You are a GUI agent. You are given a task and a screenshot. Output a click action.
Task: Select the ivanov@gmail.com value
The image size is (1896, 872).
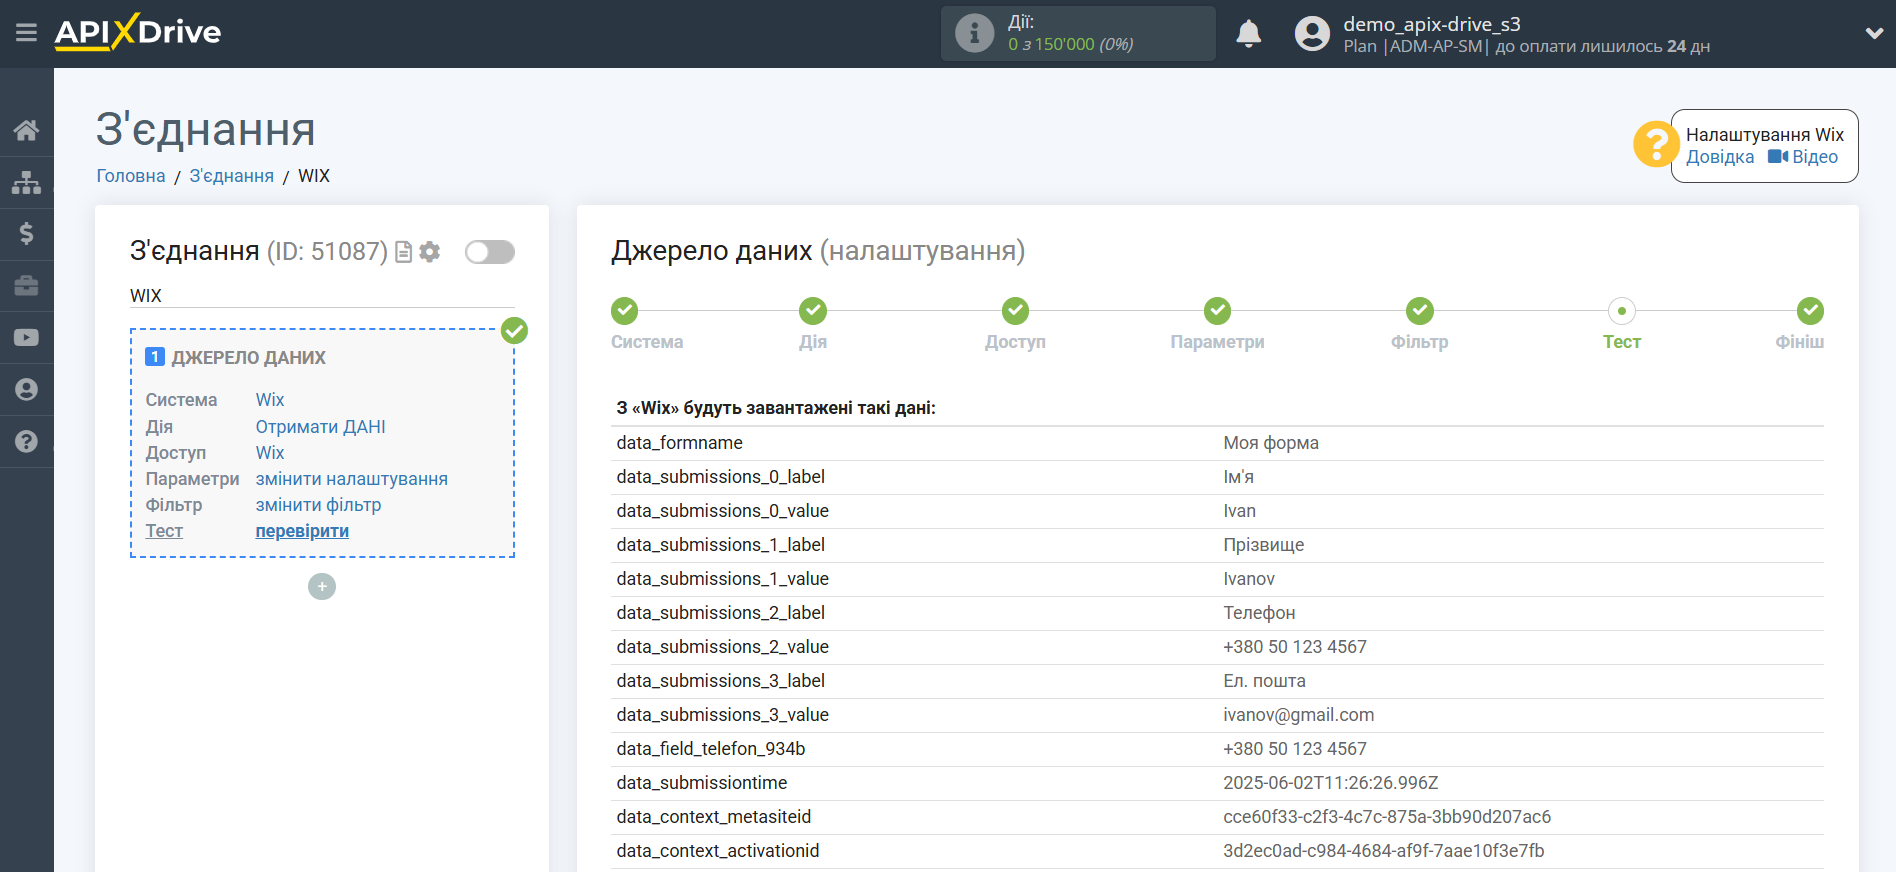pyautogui.click(x=1299, y=715)
